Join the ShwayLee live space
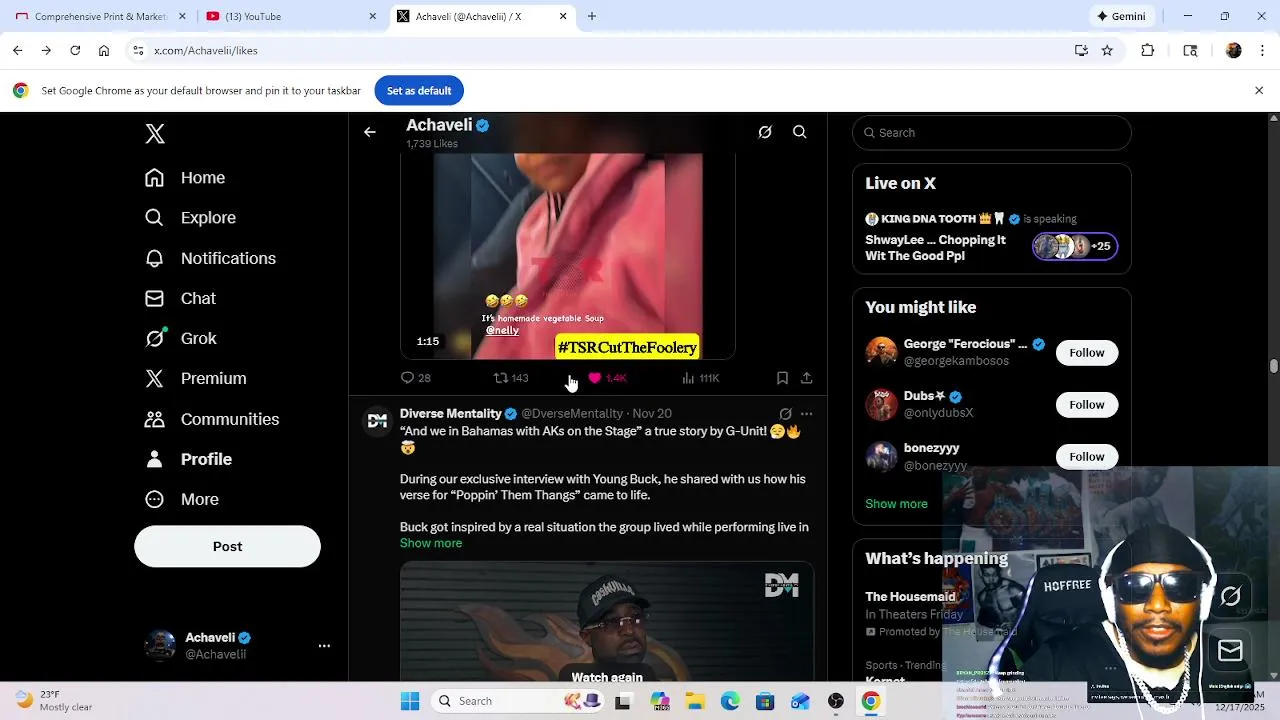Viewport: 1280px width, 720px height. pos(935,248)
